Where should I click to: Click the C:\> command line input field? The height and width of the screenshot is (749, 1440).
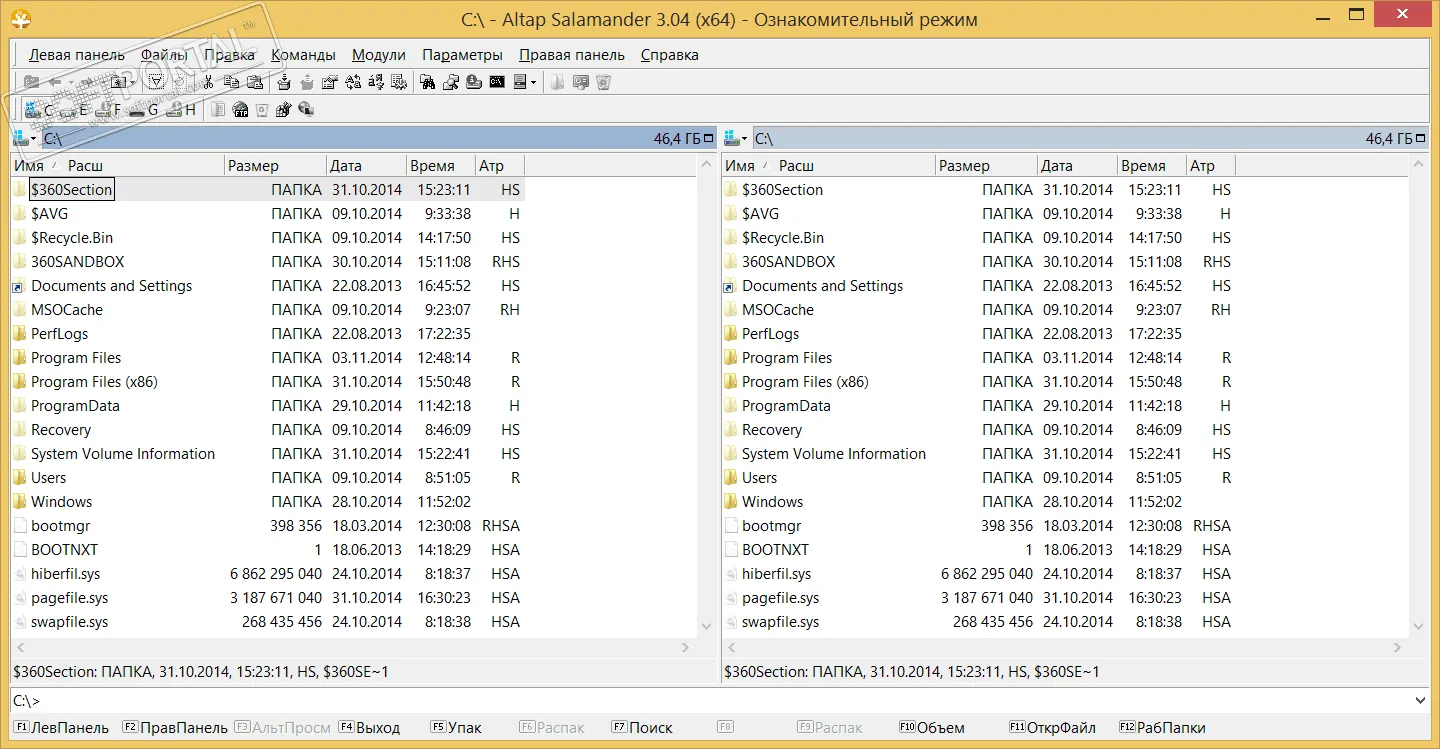coord(720,700)
